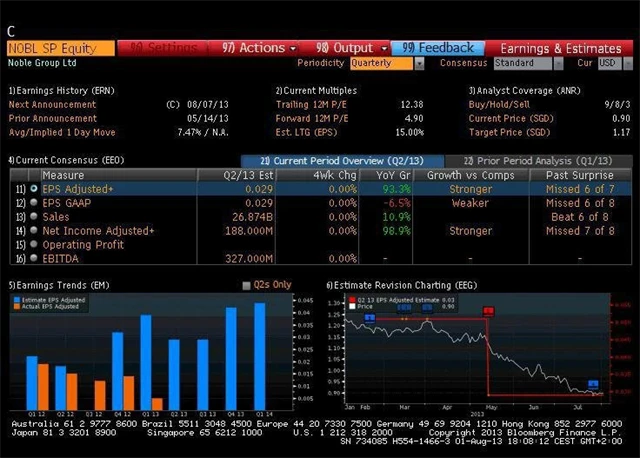Viewport: 640px width, 458px height.
Task: Click the YoY Gr column header
Action: pos(386,175)
